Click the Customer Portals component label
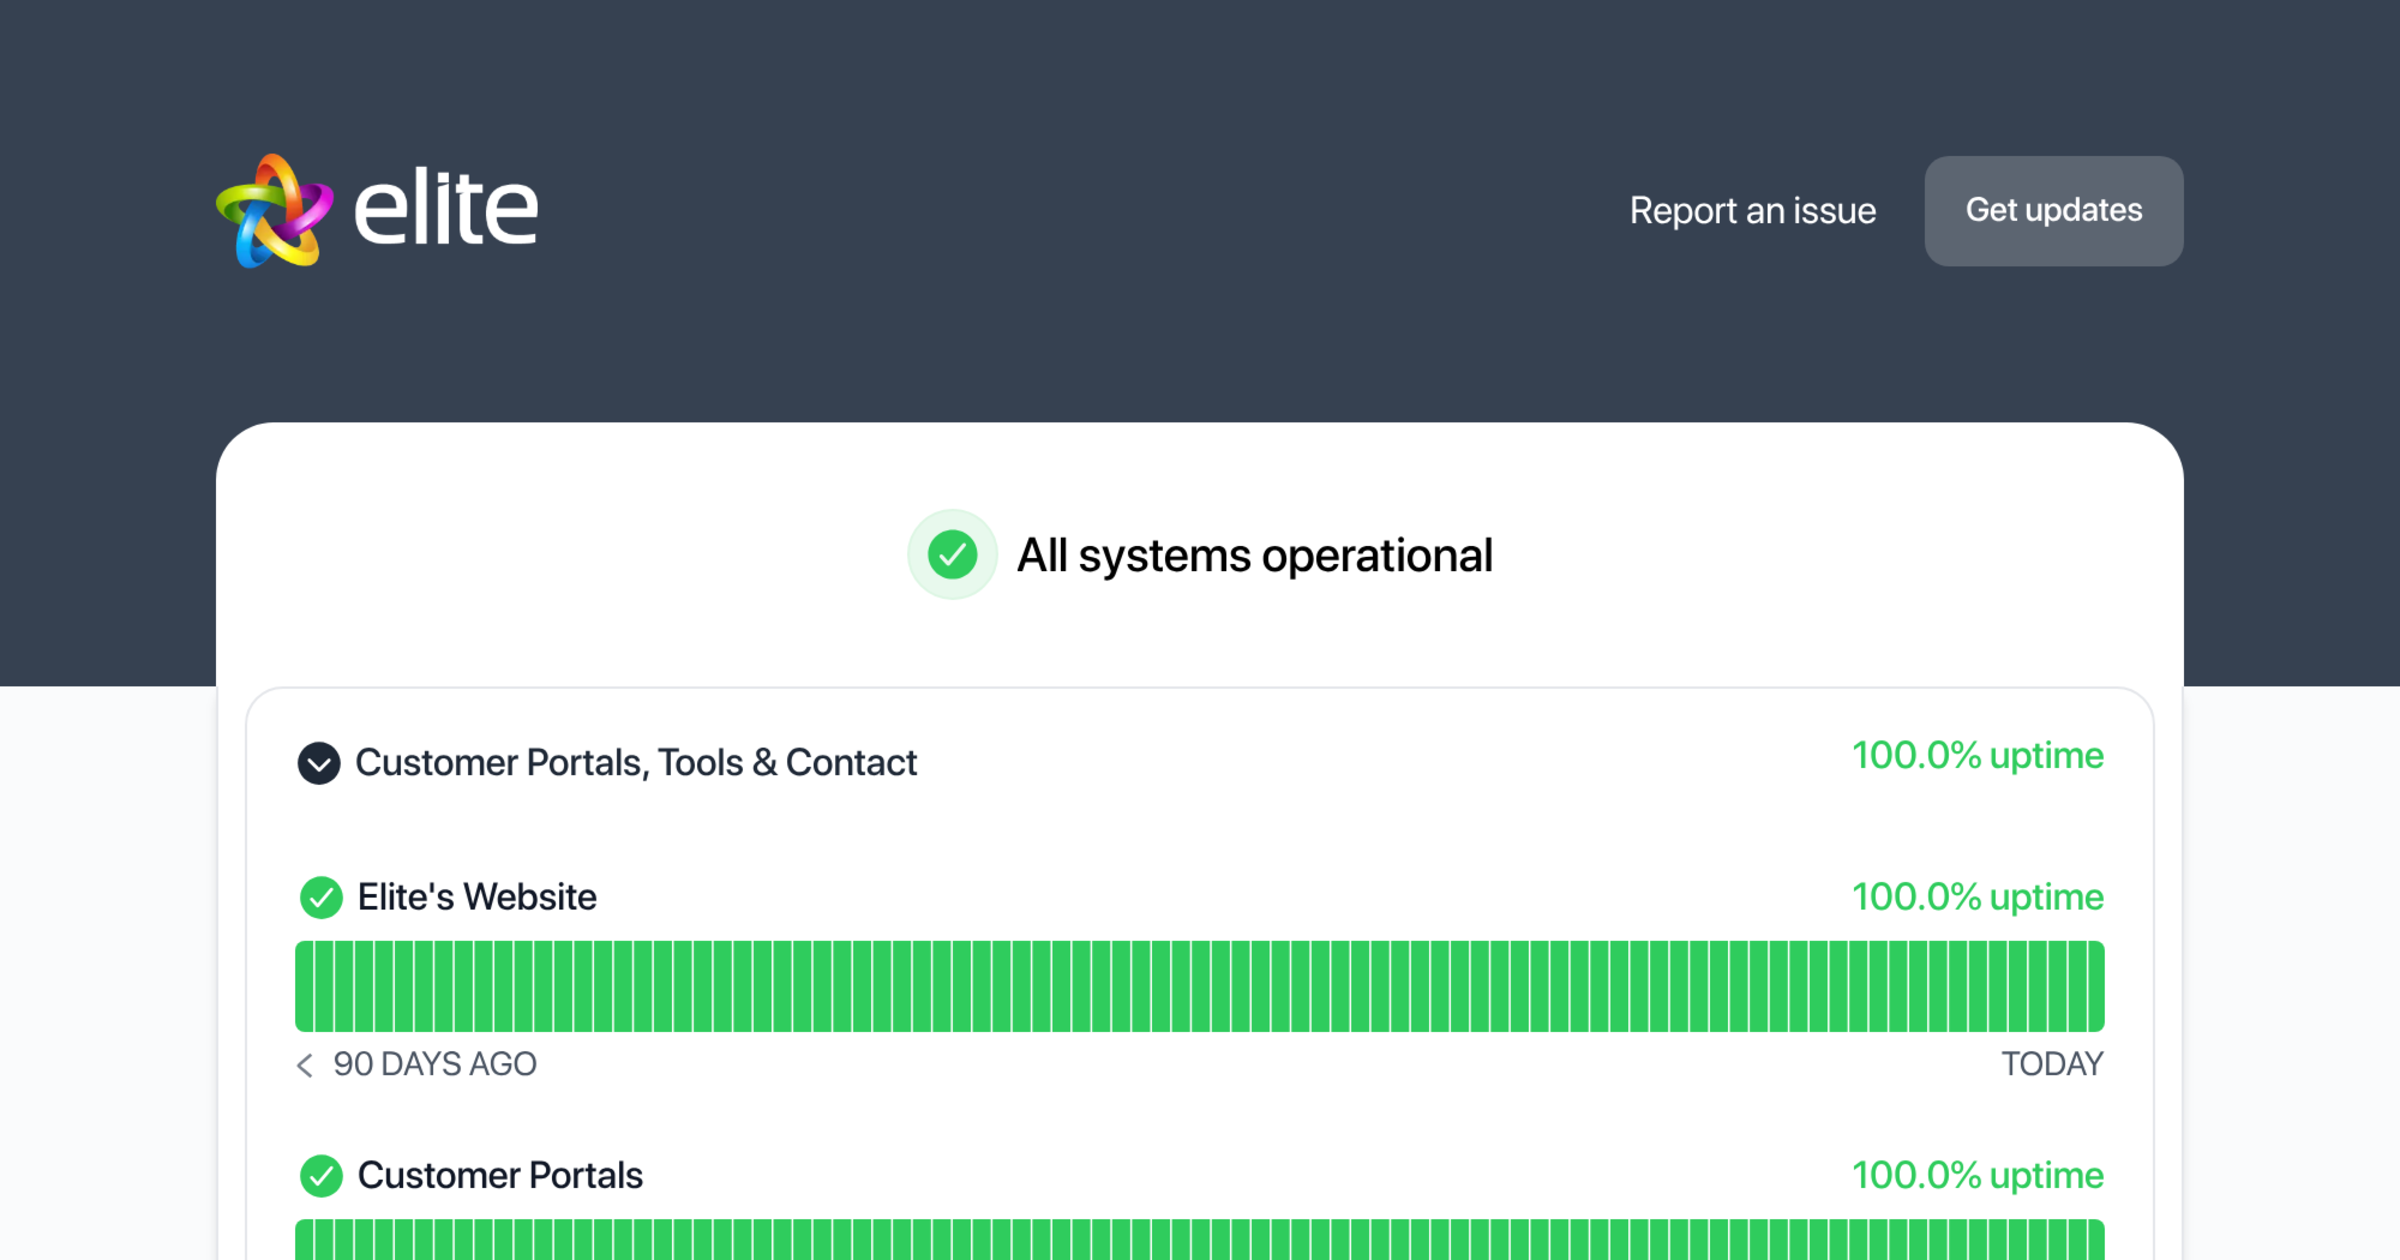Image resolution: width=2400 pixels, height=1260 pixels. 500,1176
